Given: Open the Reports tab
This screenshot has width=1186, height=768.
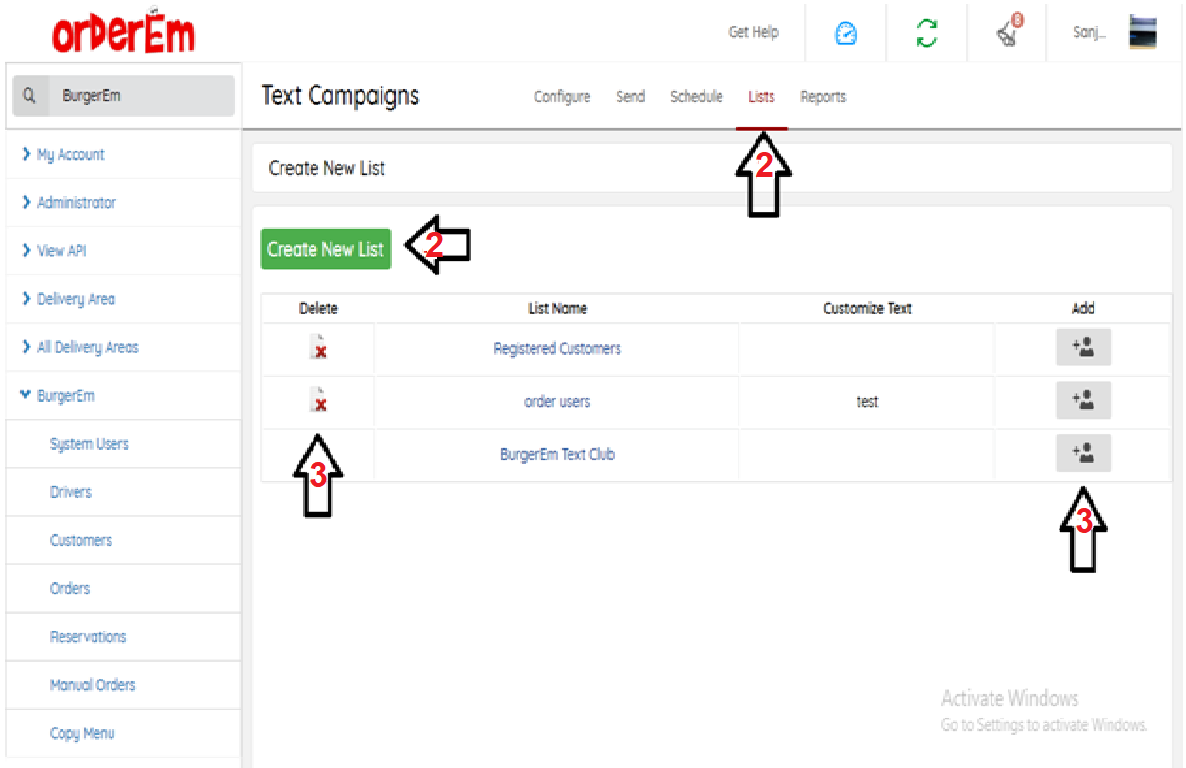Looking at the screenshot, I should 822,97.
